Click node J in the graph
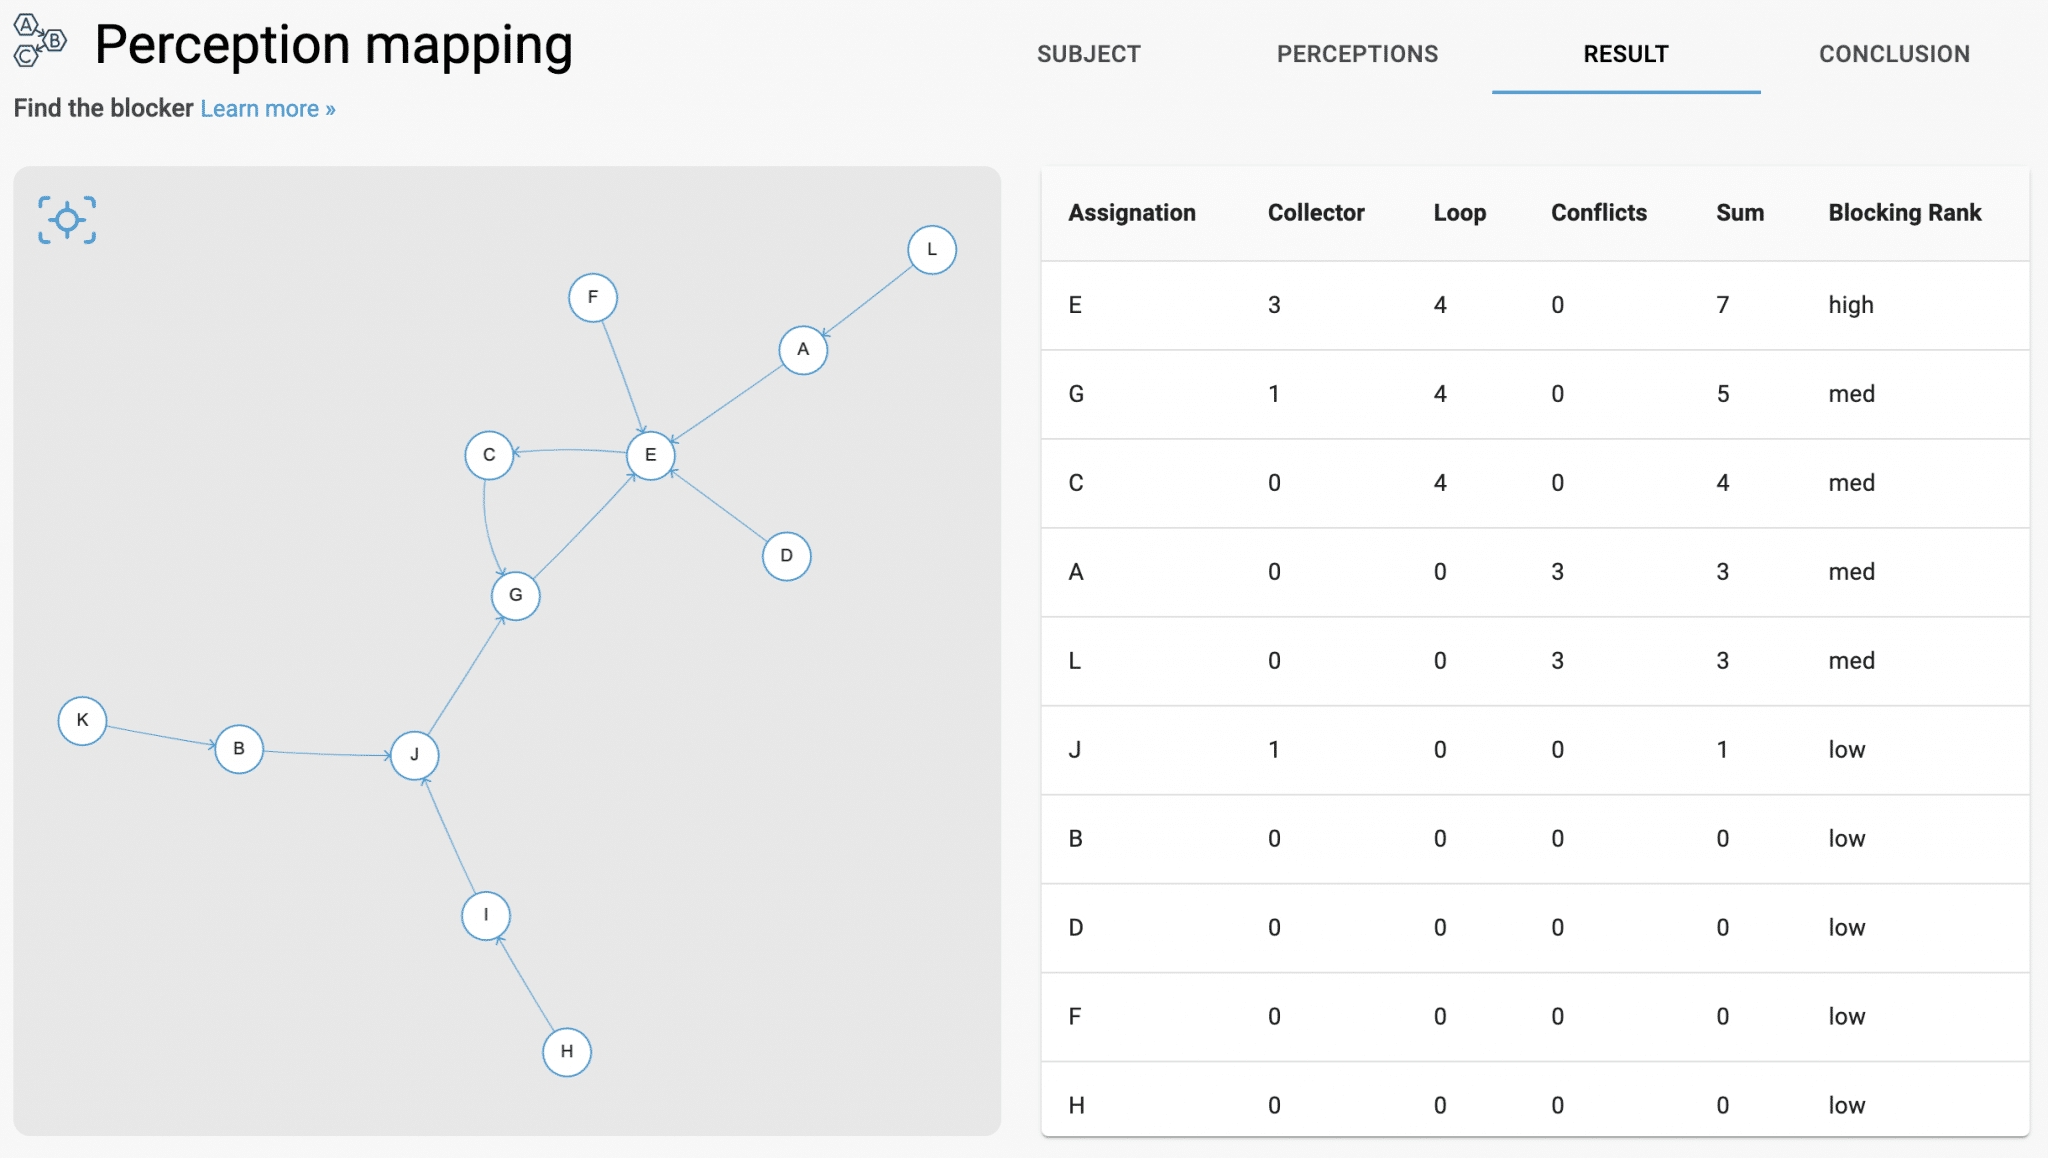This screenshot has height=1158, width=2048. [415, 755]
